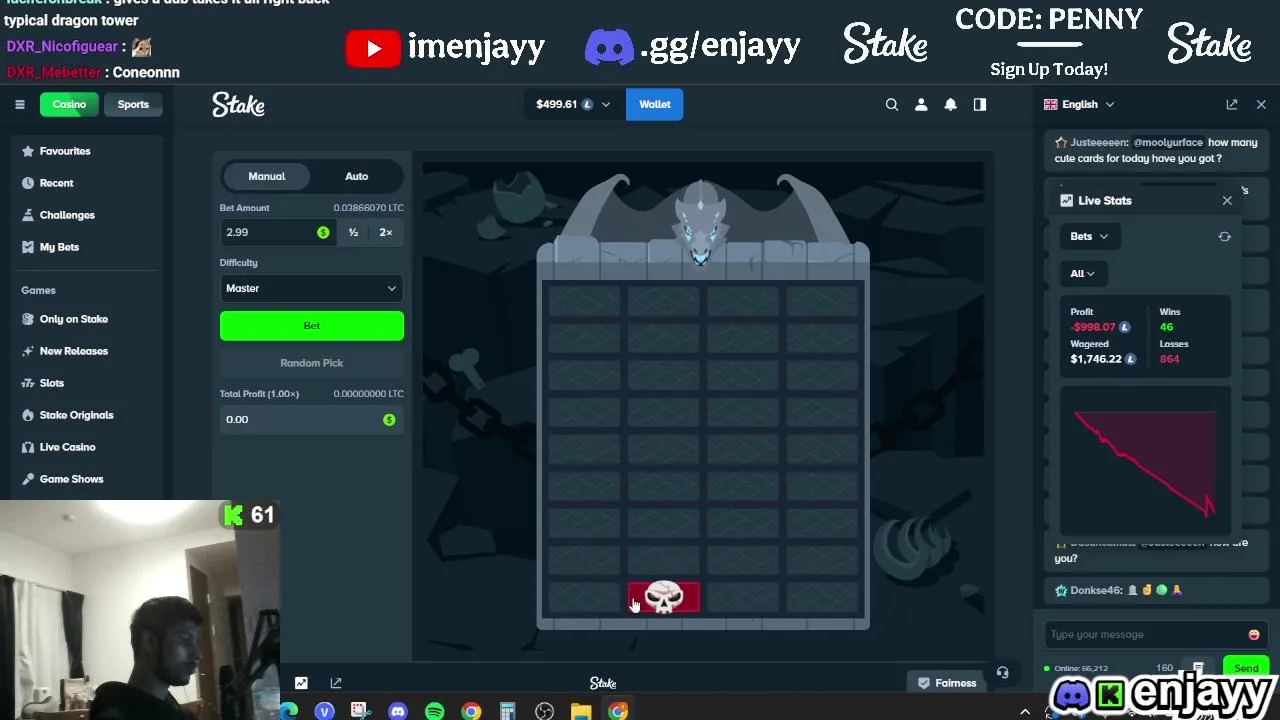Open My Bets in sidebar
Image resolution: width=1280 pixels, height=720 pixels.
59,247
